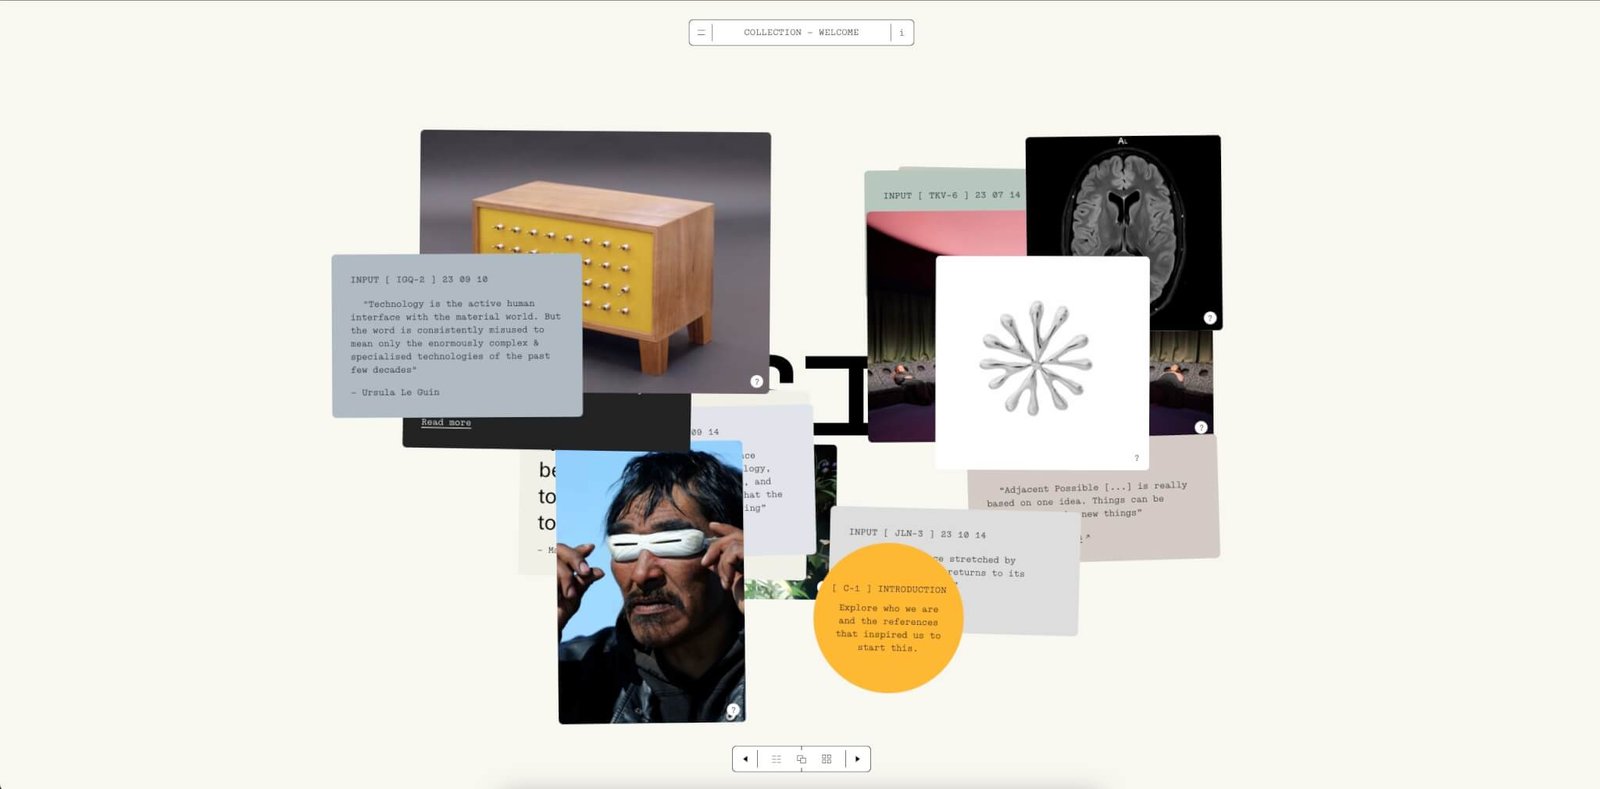Switch to list view layout
1600x789 pixels.
click(x=776, y=759)
